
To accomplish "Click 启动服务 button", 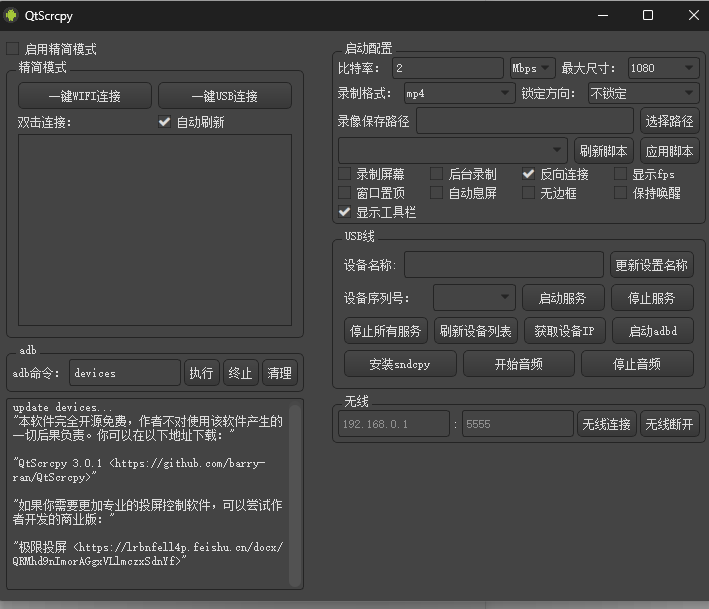I will coord(563,297).
